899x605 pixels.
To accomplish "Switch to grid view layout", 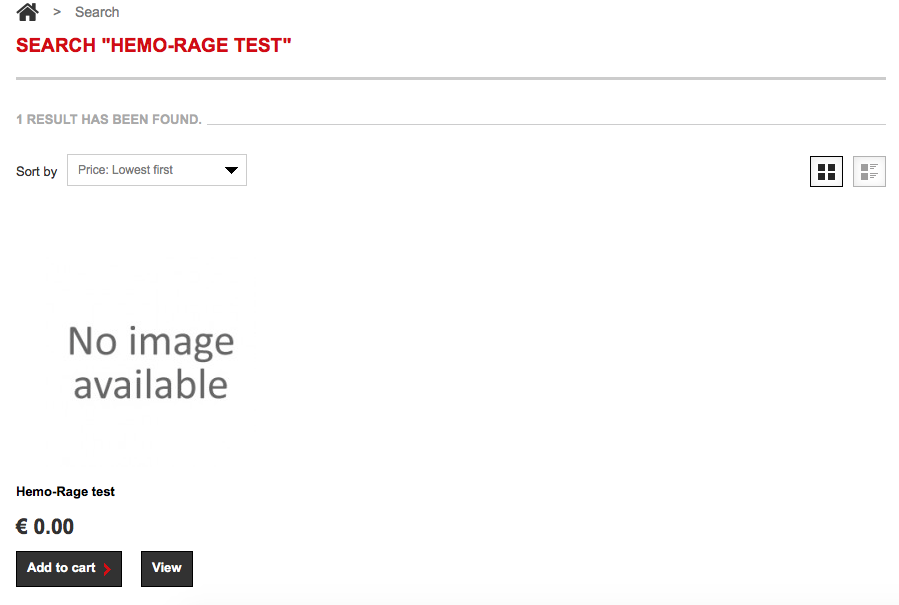I will pos(826,171).
